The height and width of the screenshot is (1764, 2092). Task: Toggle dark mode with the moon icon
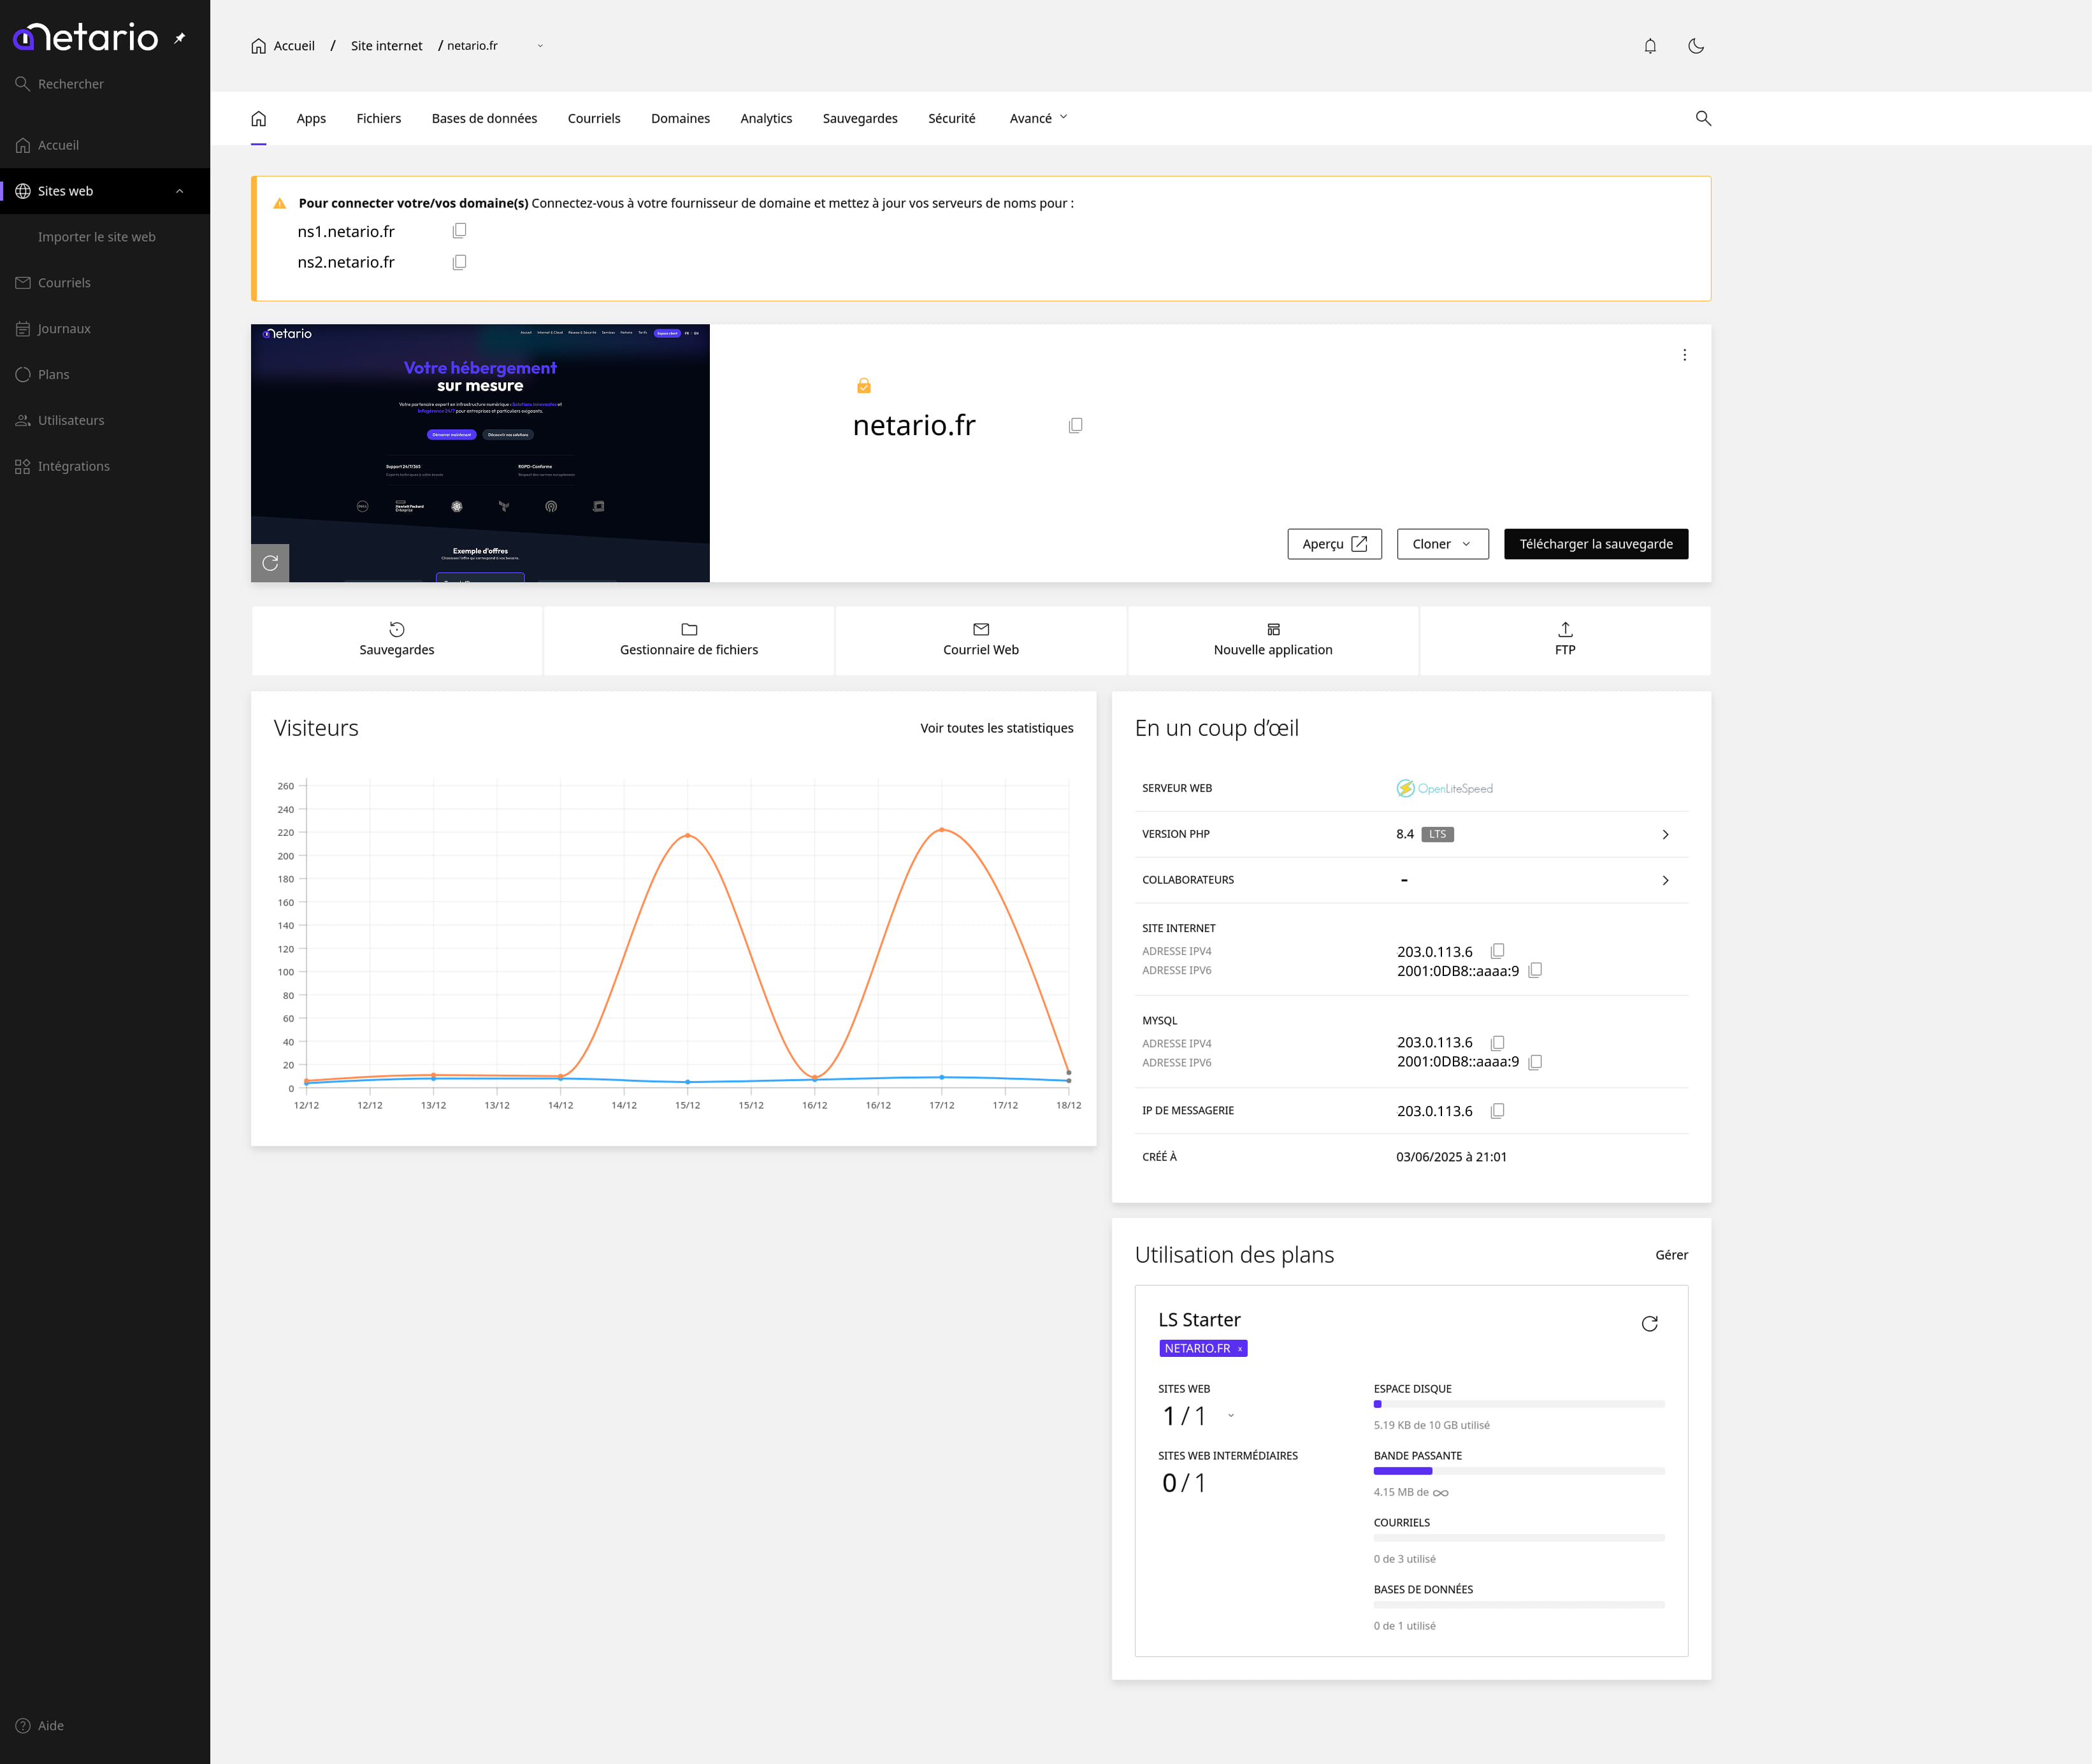point(1696,45)
